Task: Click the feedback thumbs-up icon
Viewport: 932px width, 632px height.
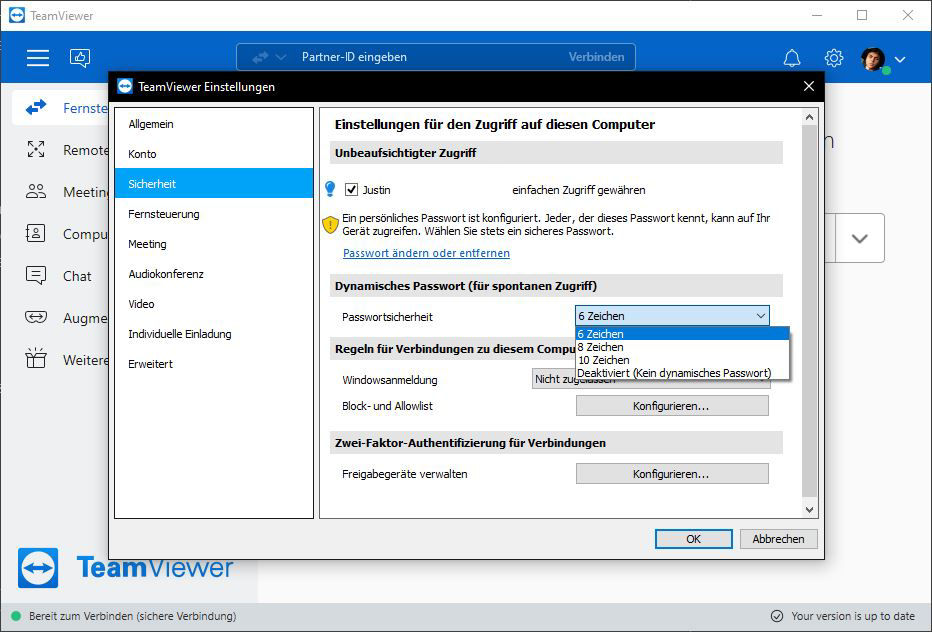Action: [x=80, y=58]
